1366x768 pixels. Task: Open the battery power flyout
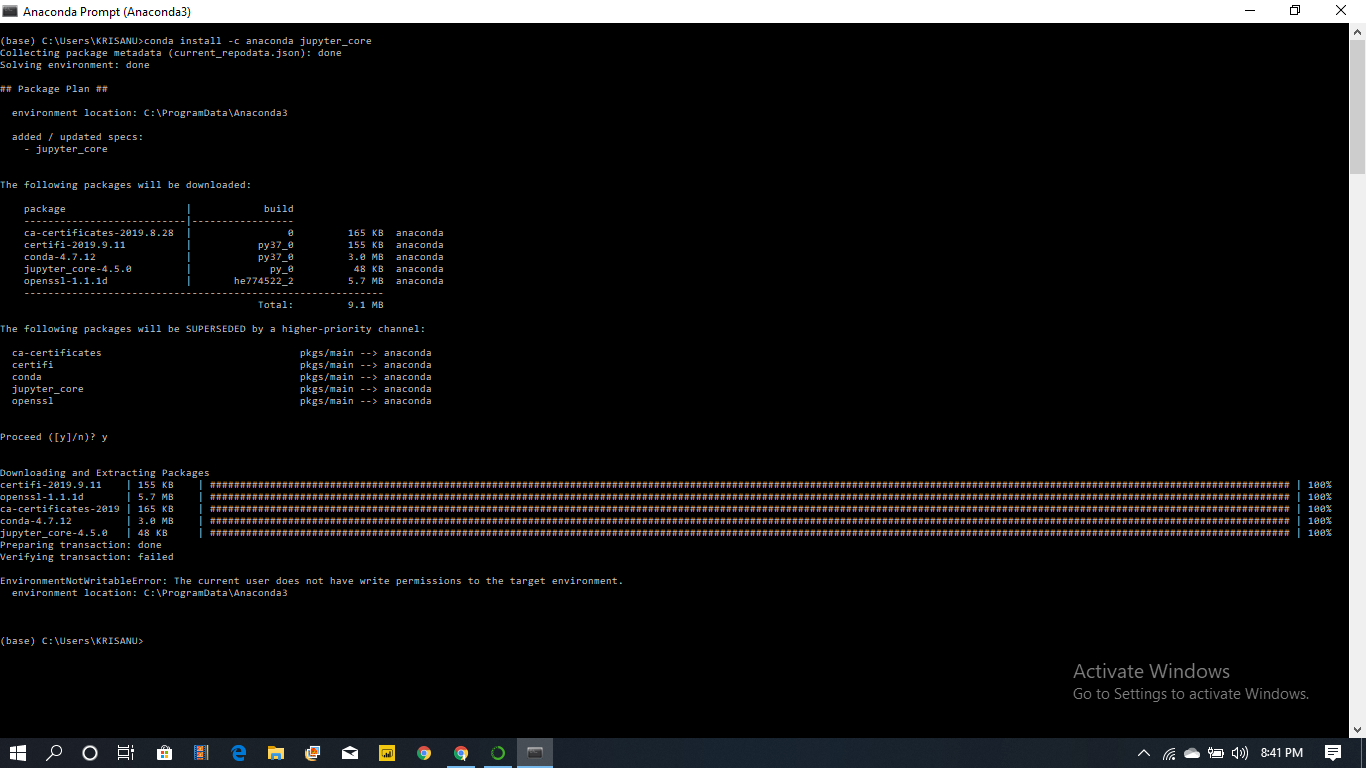pyautogui.click(x=1216, y=753)
